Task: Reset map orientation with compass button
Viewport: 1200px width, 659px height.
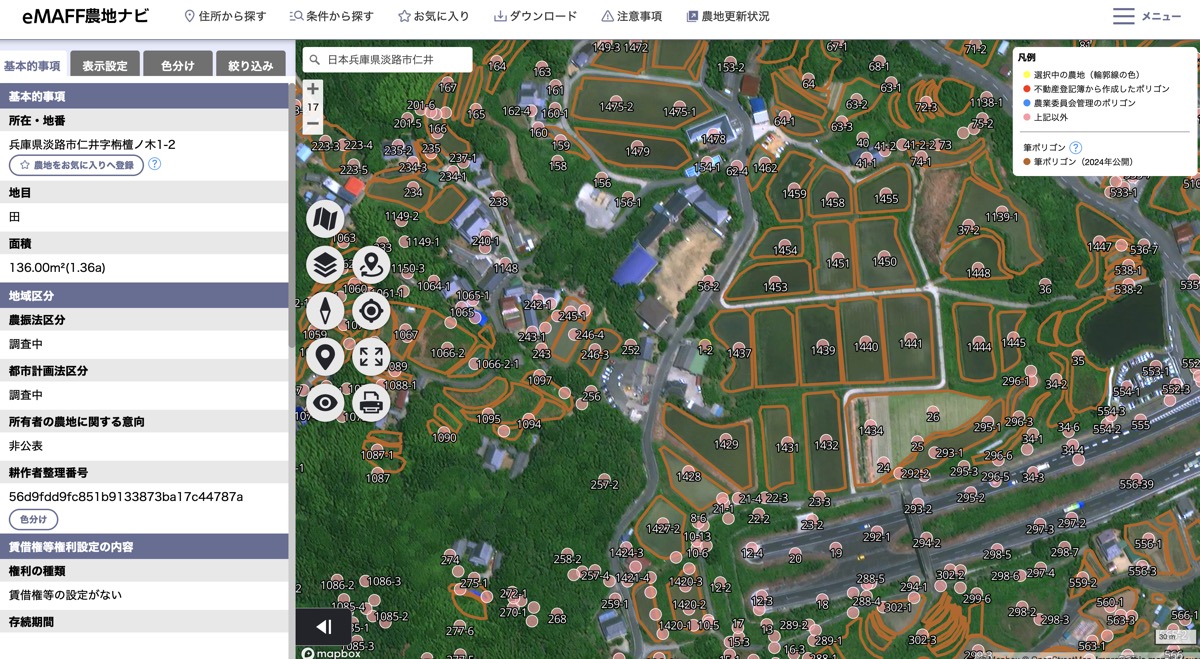Action: 325,311
